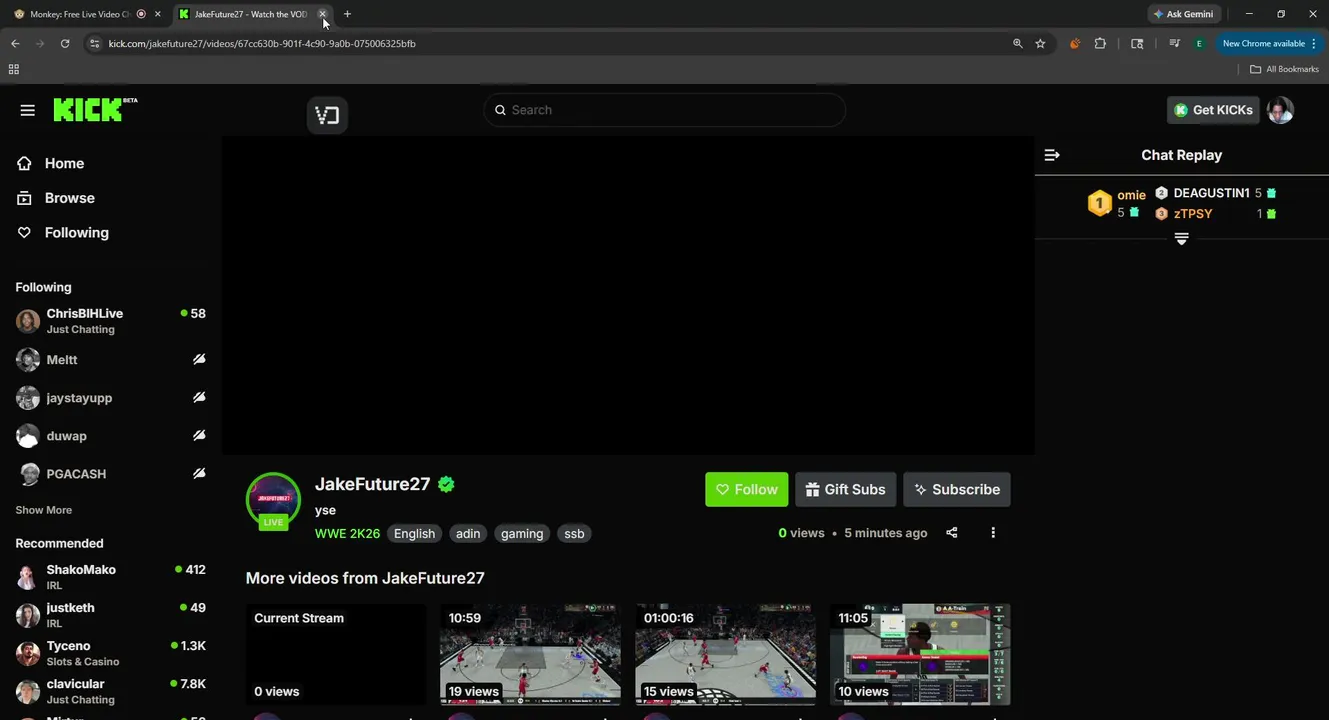Open Tyceno recommended channel
The image size is (1329, 720).
point(111,653)
